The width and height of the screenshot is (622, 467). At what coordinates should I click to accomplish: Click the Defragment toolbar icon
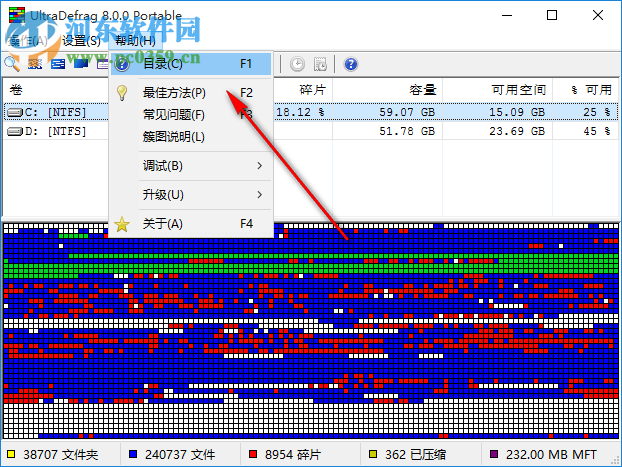[35, 64]
